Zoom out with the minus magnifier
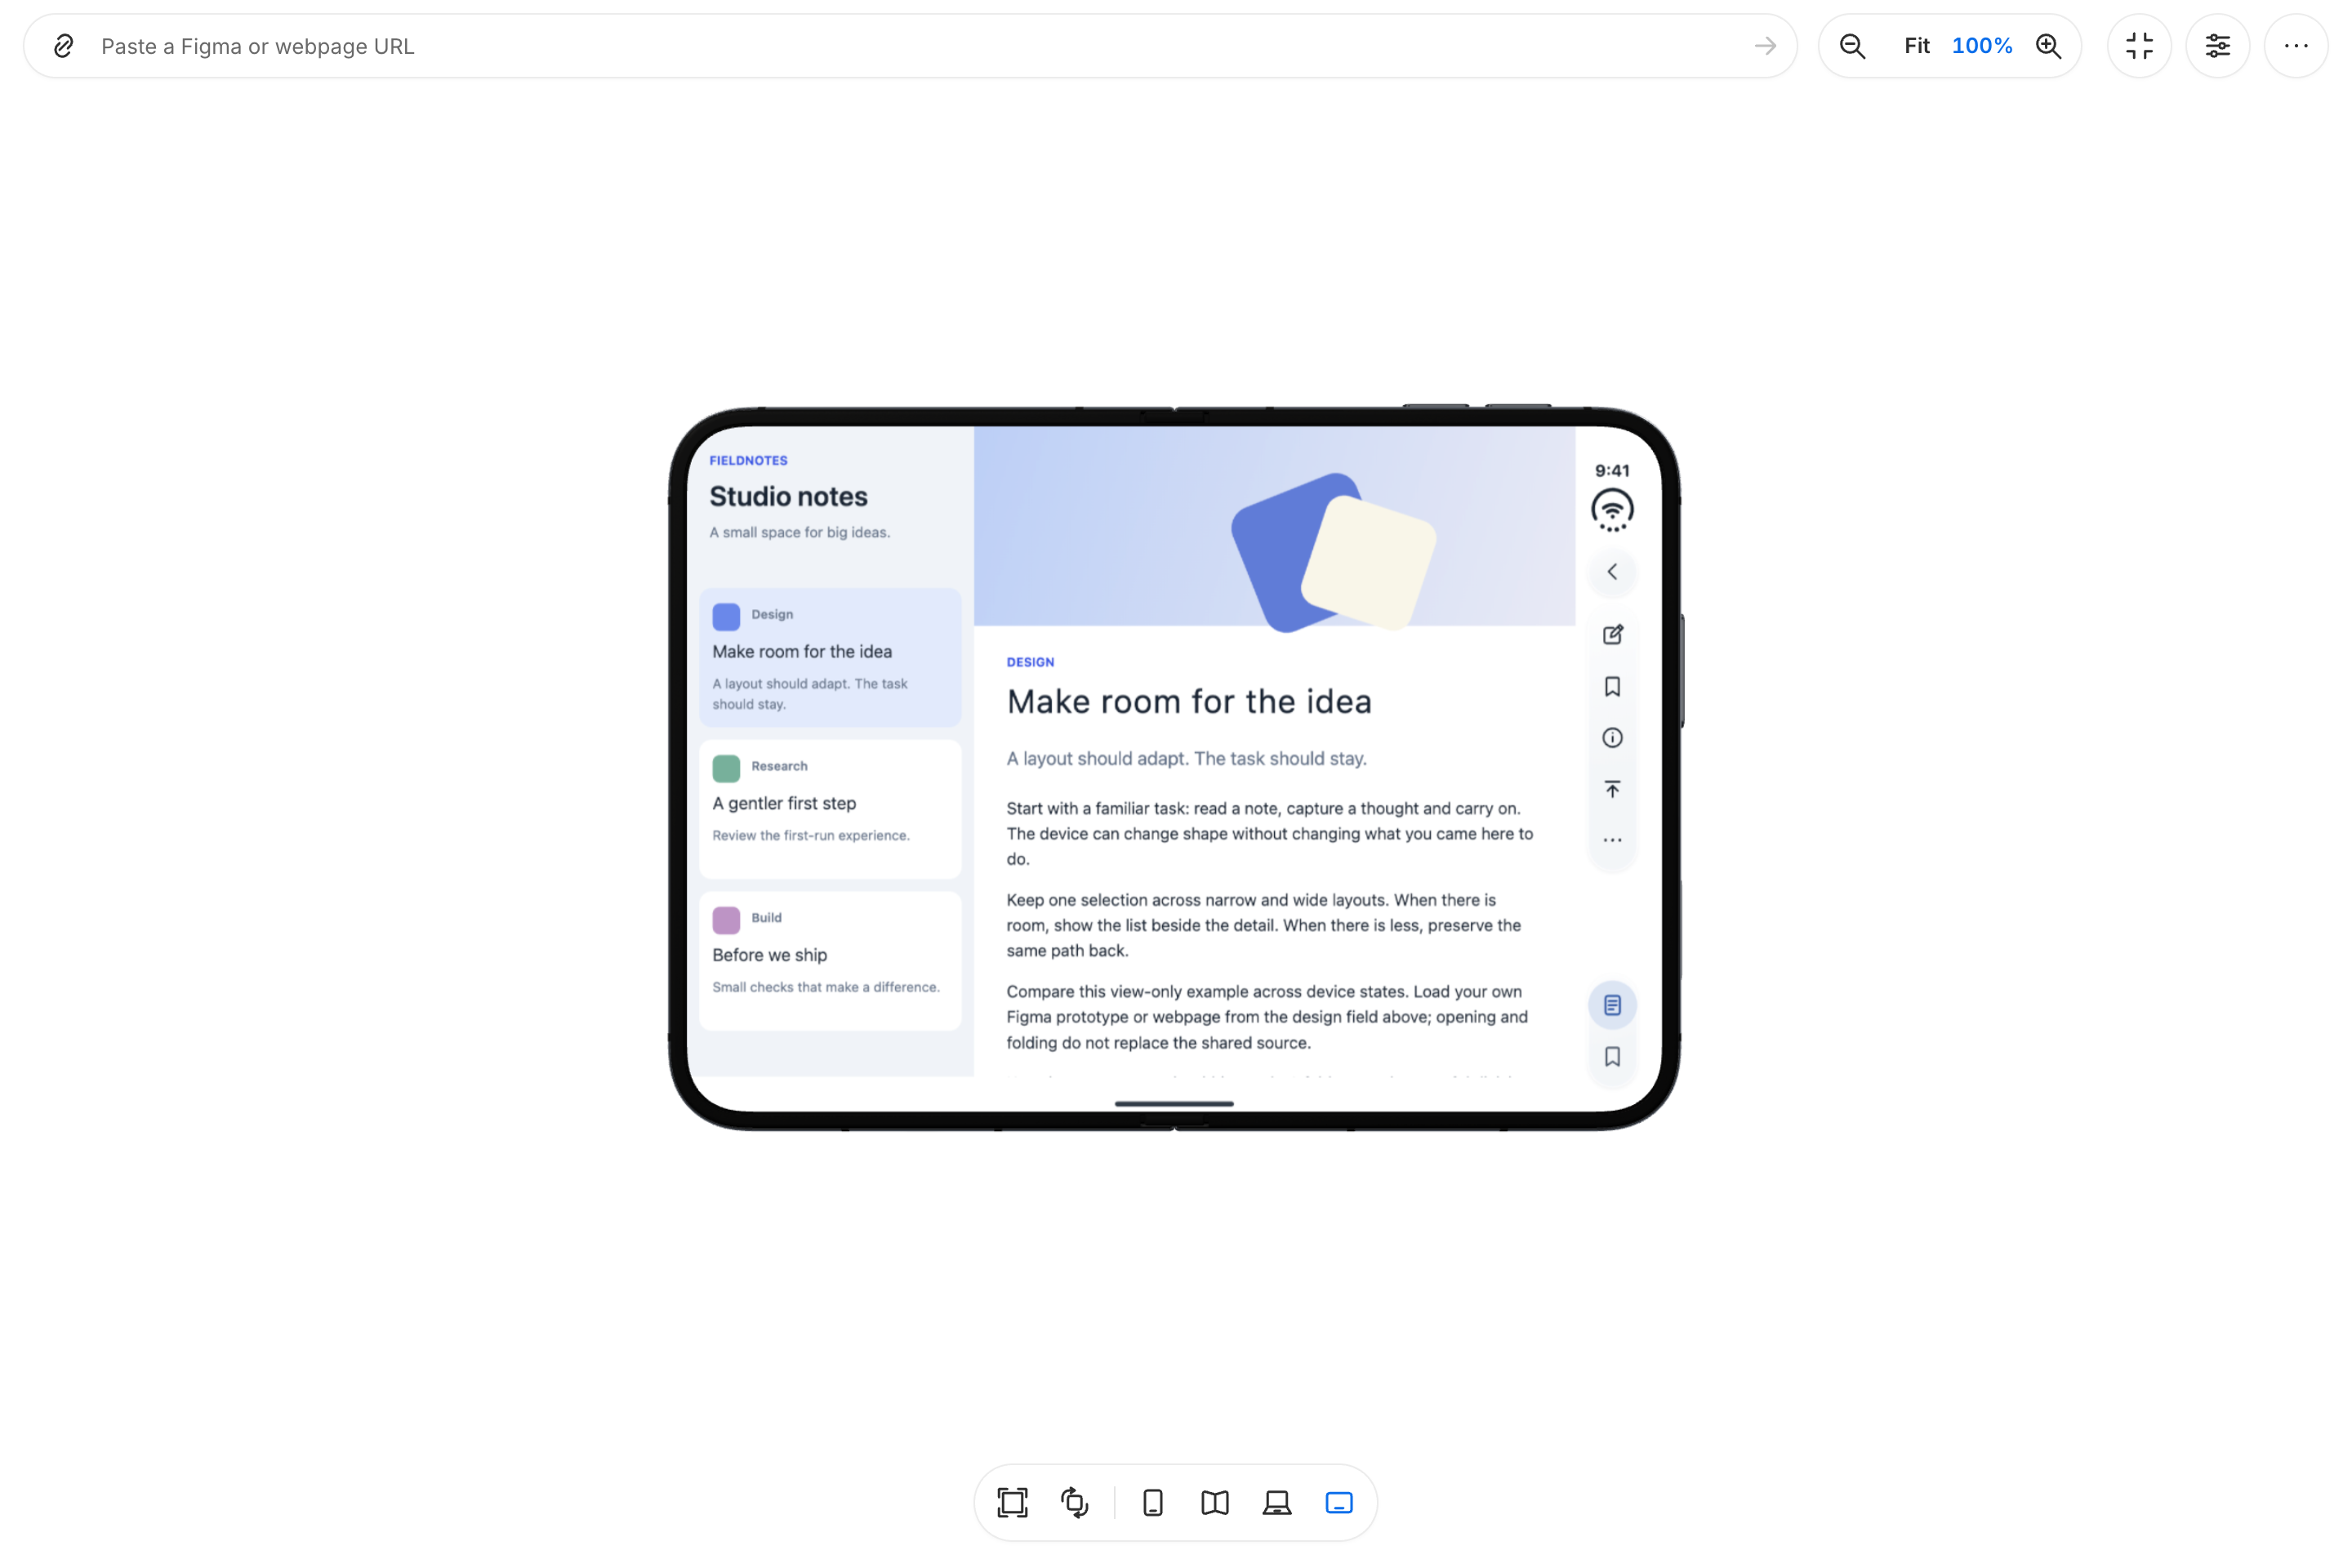 (1852, 46)
